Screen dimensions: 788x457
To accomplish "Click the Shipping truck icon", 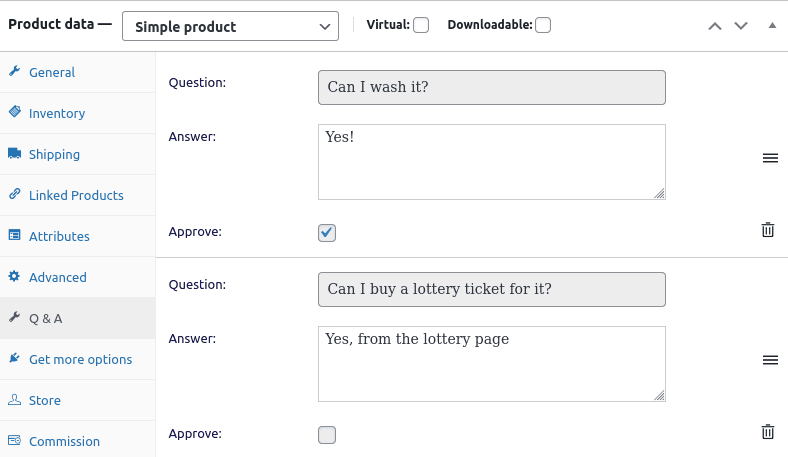I will [x=15, y=153].
